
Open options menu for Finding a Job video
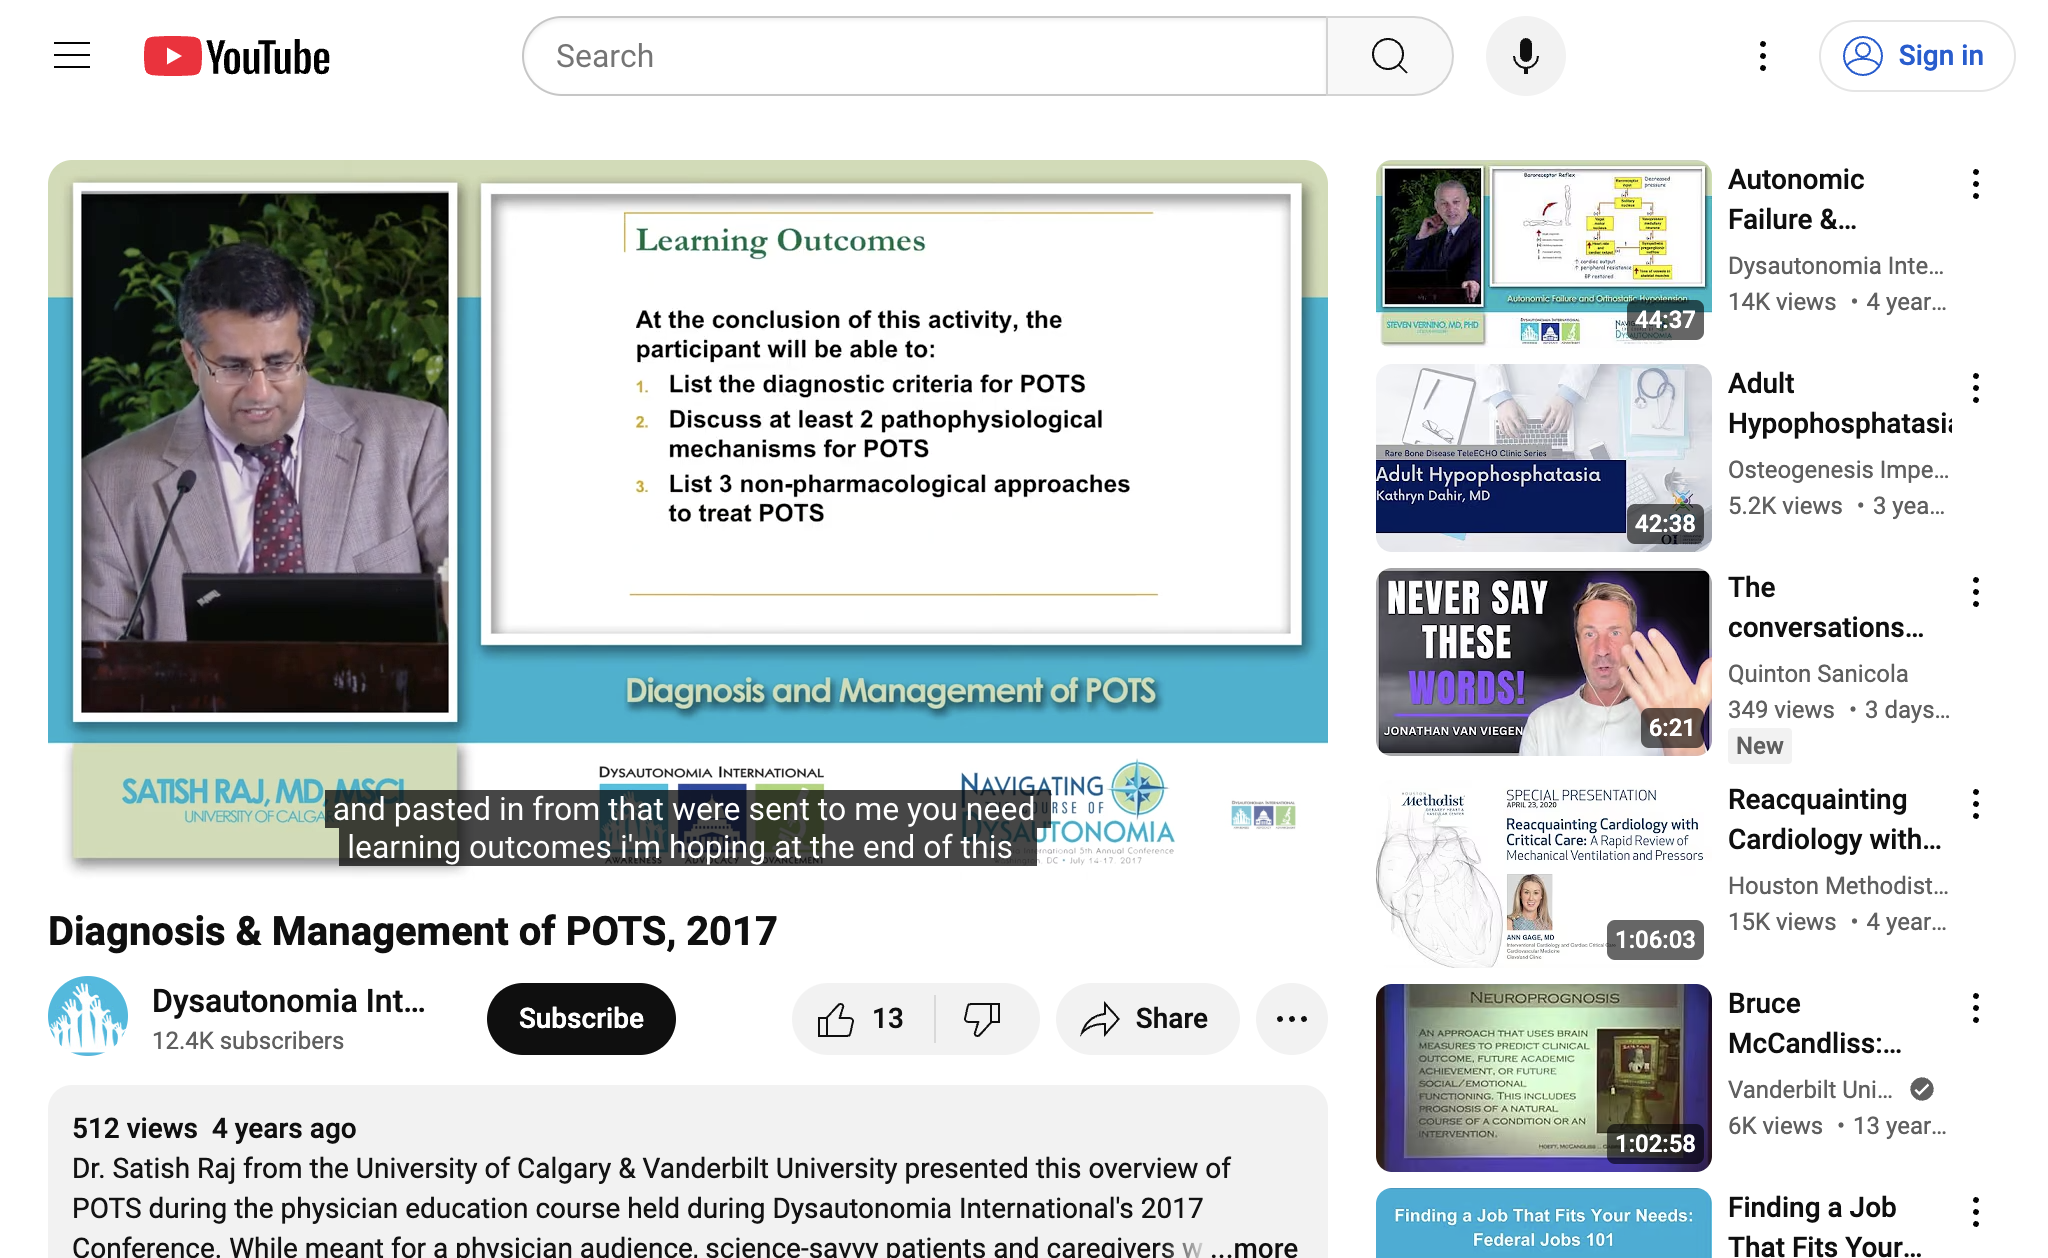click(1976, 1212)
